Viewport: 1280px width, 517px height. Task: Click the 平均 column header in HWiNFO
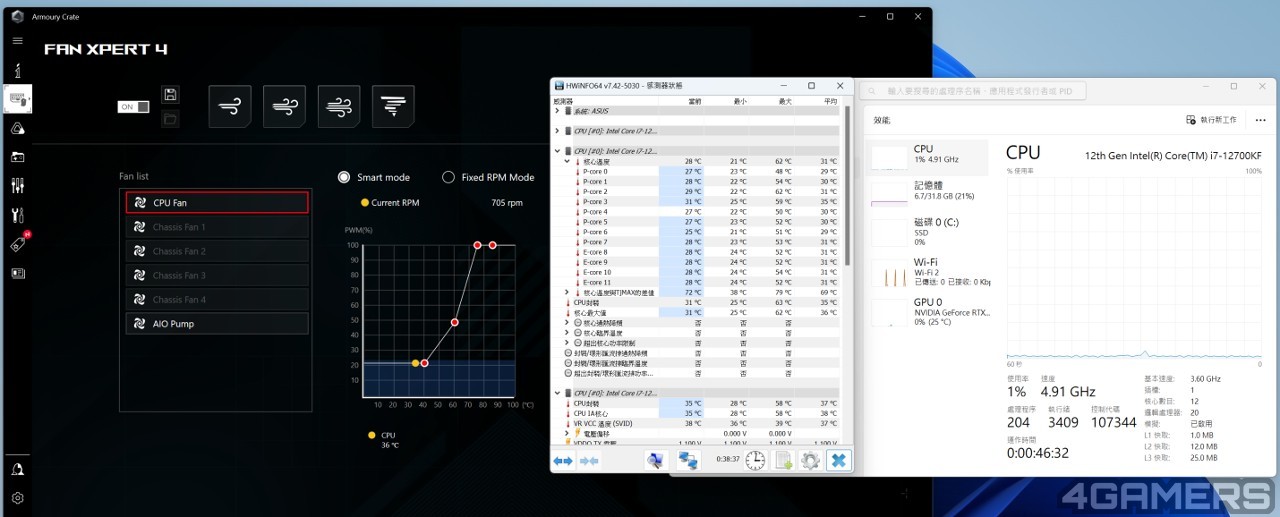830,101
